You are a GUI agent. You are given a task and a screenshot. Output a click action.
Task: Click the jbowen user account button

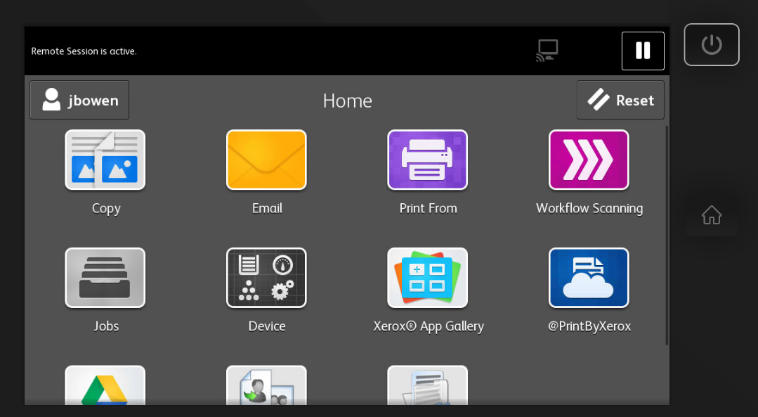(x=79, y=100)
